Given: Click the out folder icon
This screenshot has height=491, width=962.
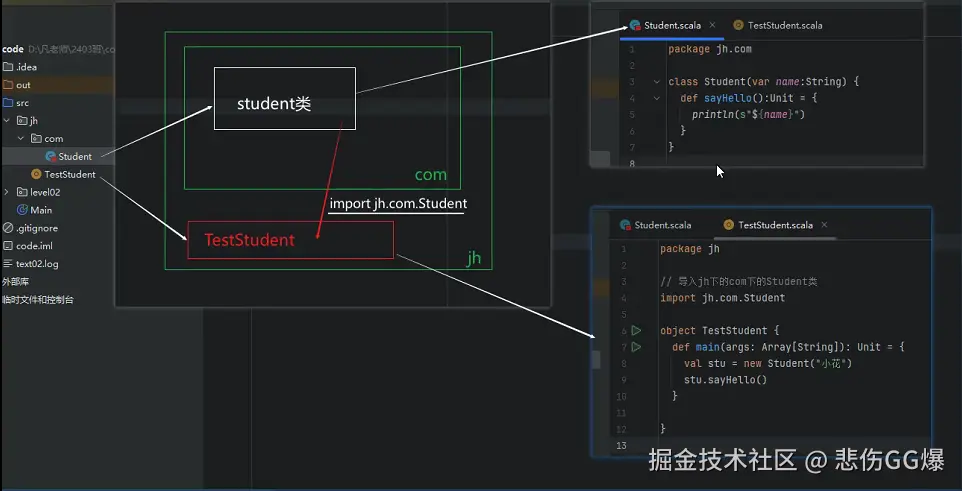Looking at the screenshot, I should click(7, 85).
